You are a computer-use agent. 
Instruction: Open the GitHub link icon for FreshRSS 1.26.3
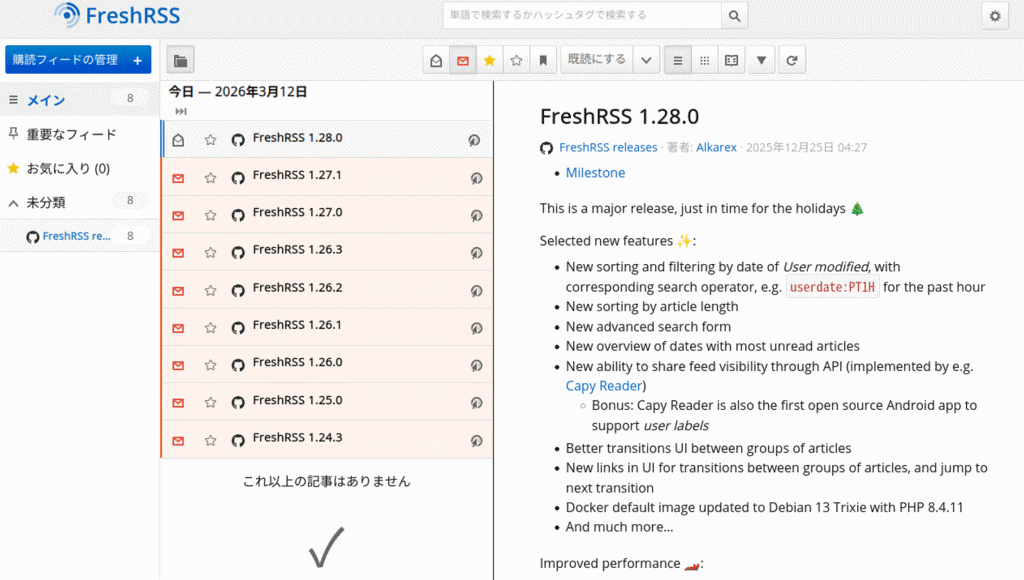[x=475, y=251]
